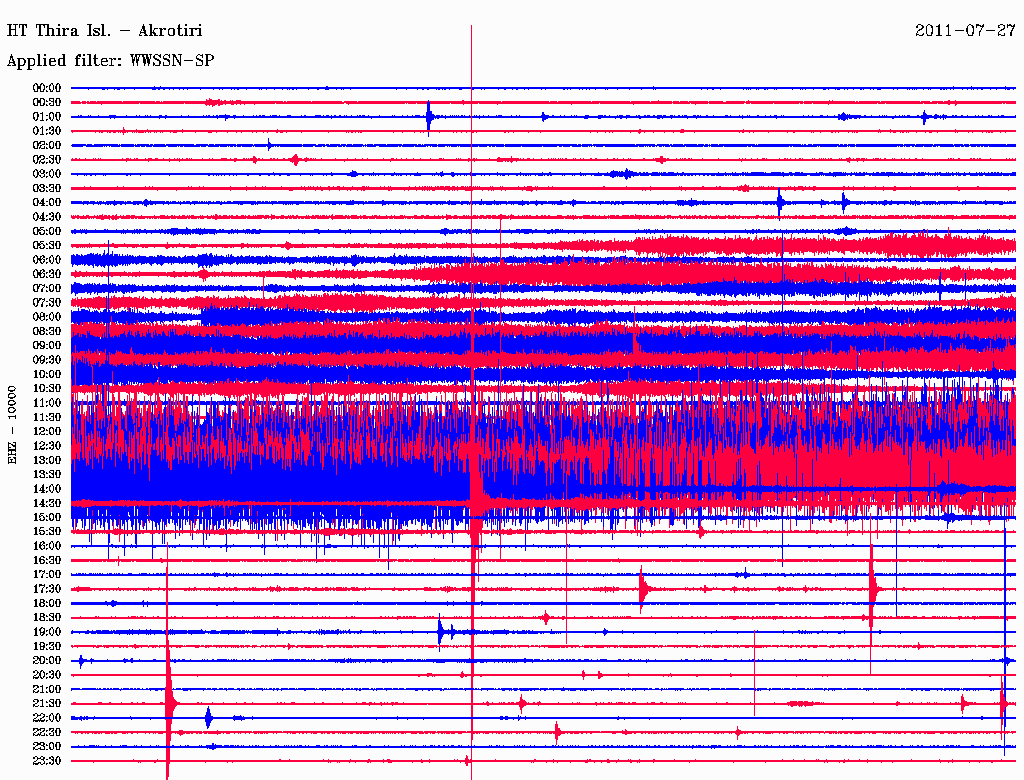The image size is (1024, 780).
Task: Select the 21:30 time label
Action: [47, 704]
